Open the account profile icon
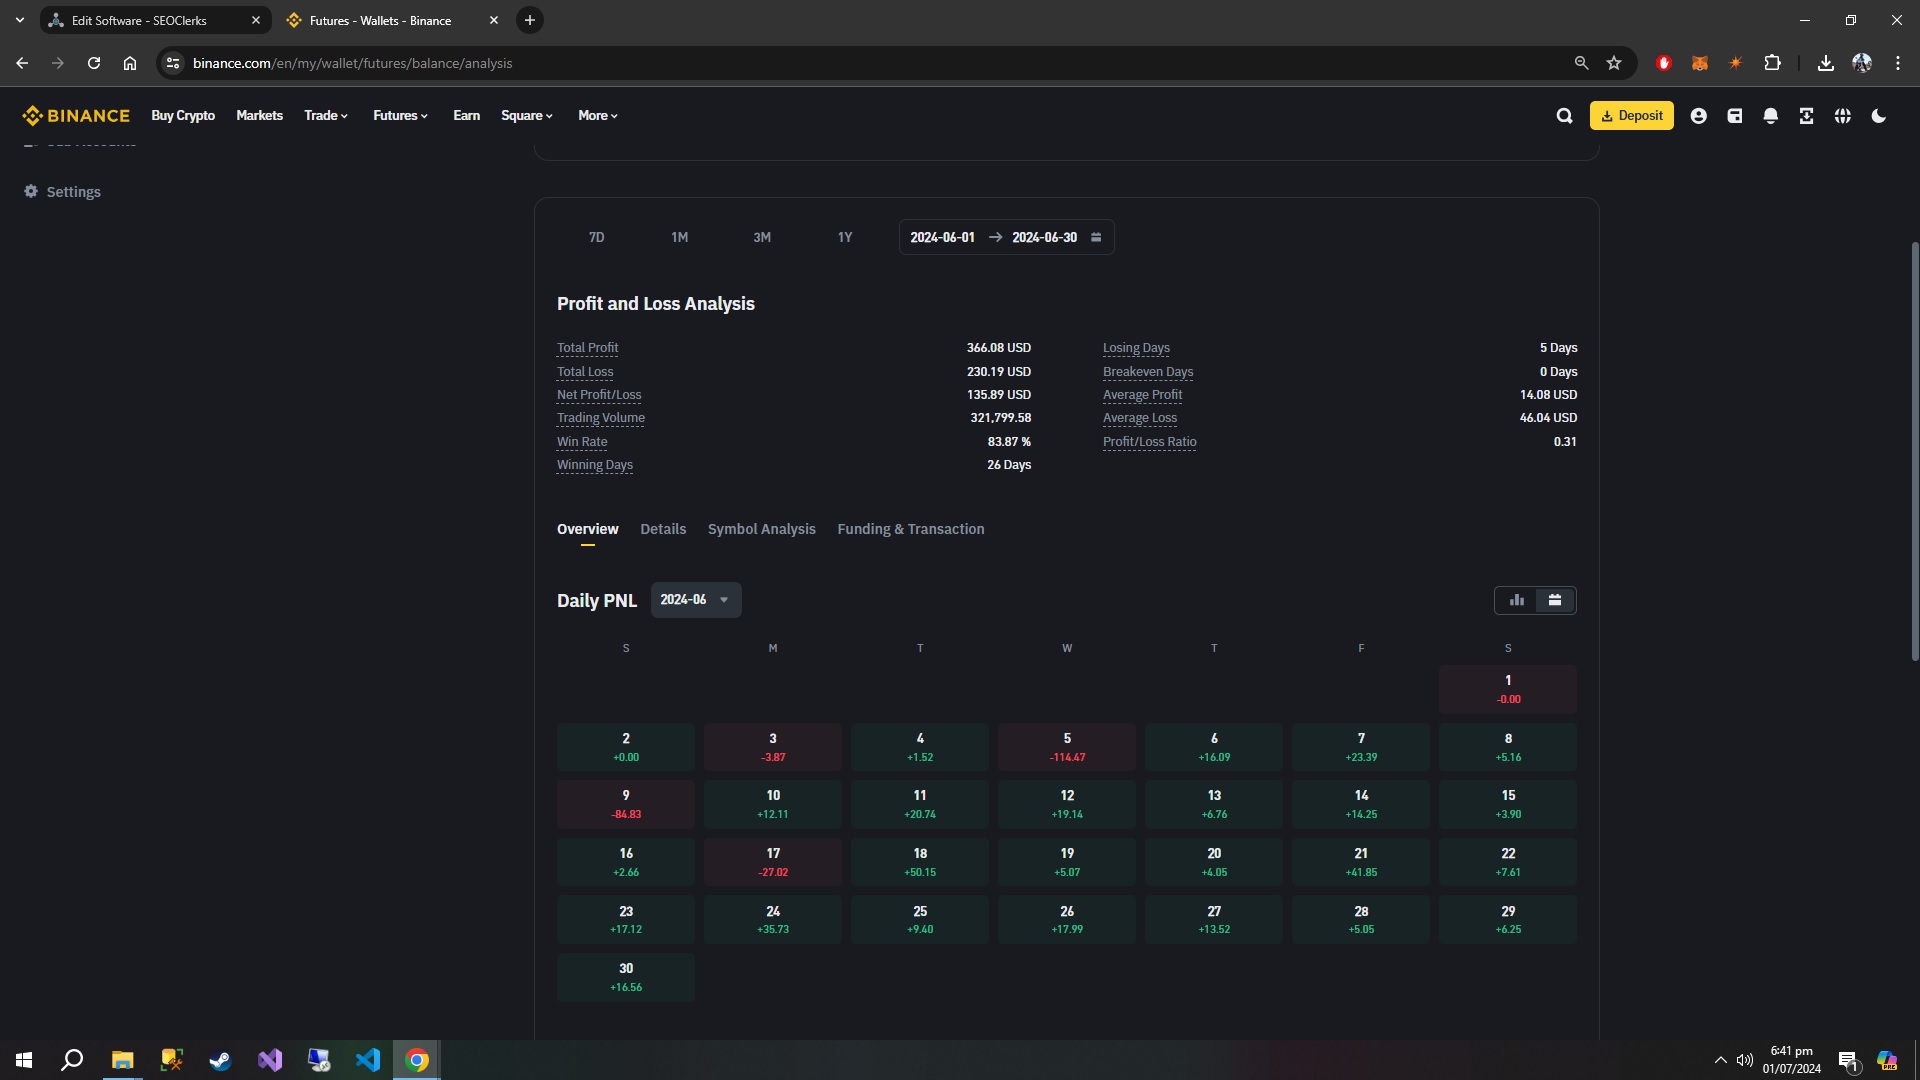The width and height of the screenshot is (1920, 1080). pyautogui.click(x=1698, y=116)
